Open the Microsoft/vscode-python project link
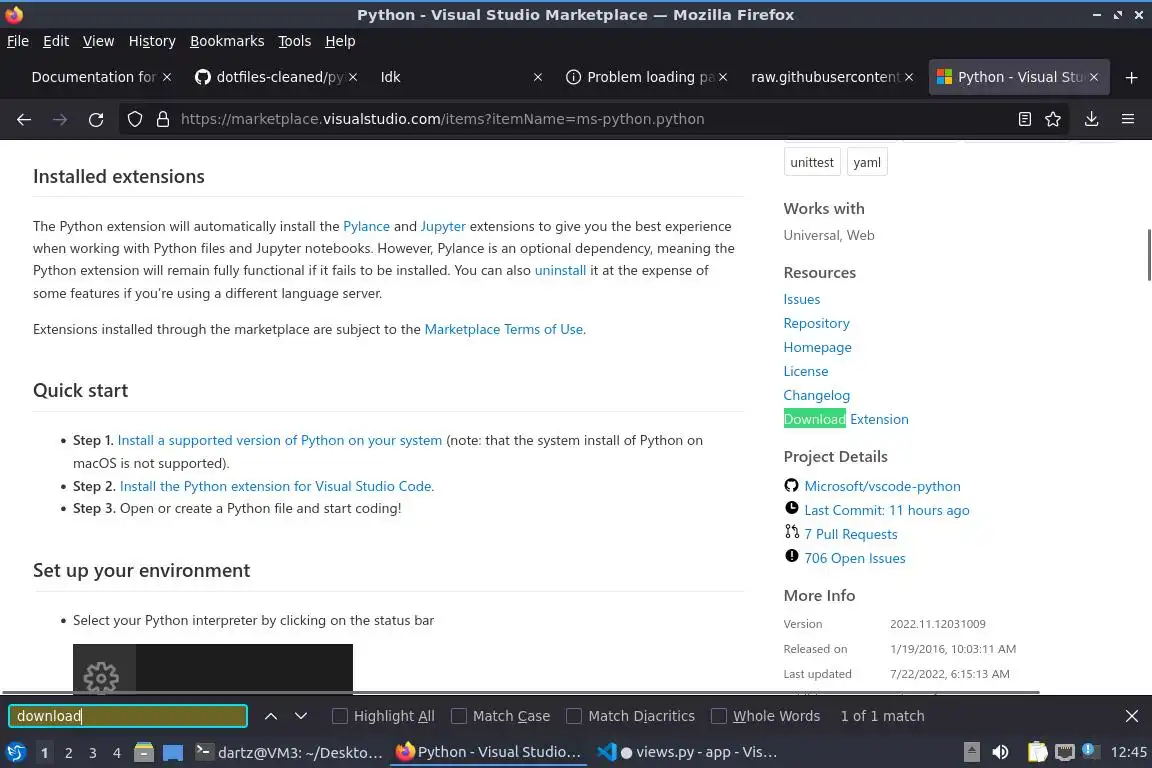 (882, 486)
